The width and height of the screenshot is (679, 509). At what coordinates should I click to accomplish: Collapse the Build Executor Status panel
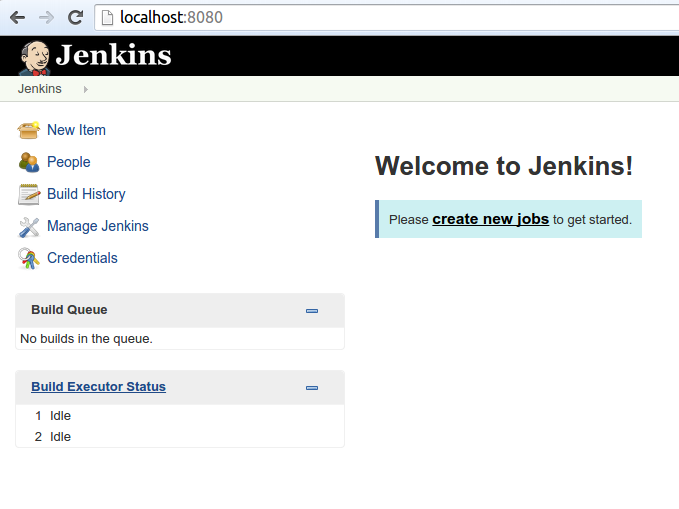[312, 388]
